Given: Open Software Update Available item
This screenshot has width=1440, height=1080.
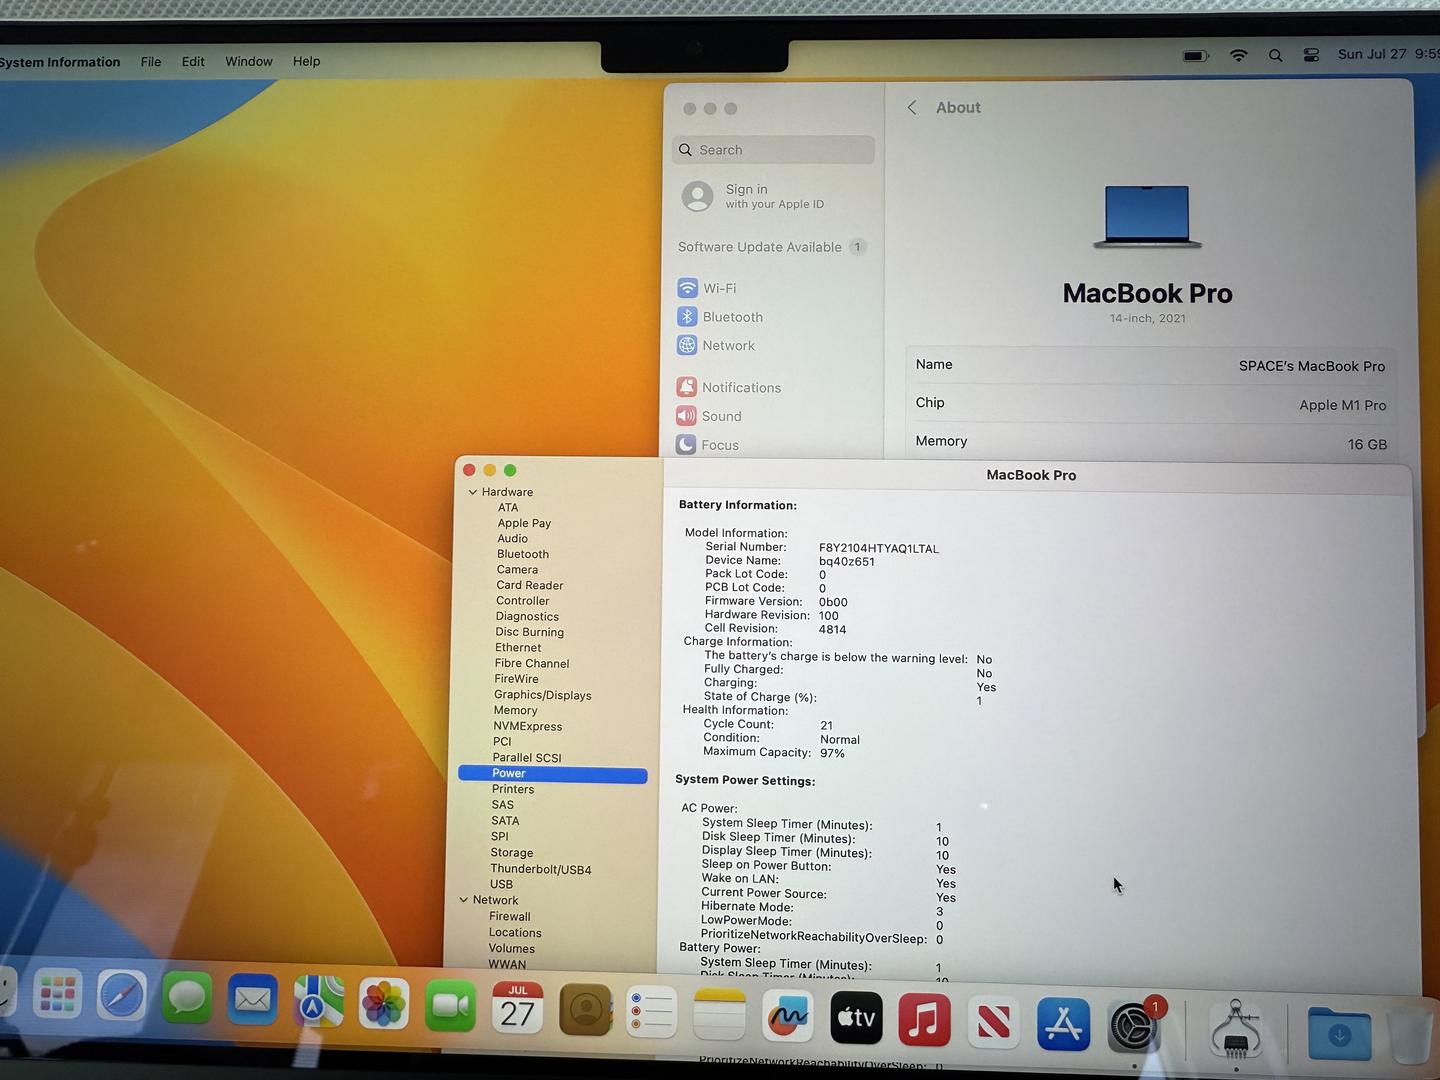Looking at the screenshot, I should click(x=771, y=247).
